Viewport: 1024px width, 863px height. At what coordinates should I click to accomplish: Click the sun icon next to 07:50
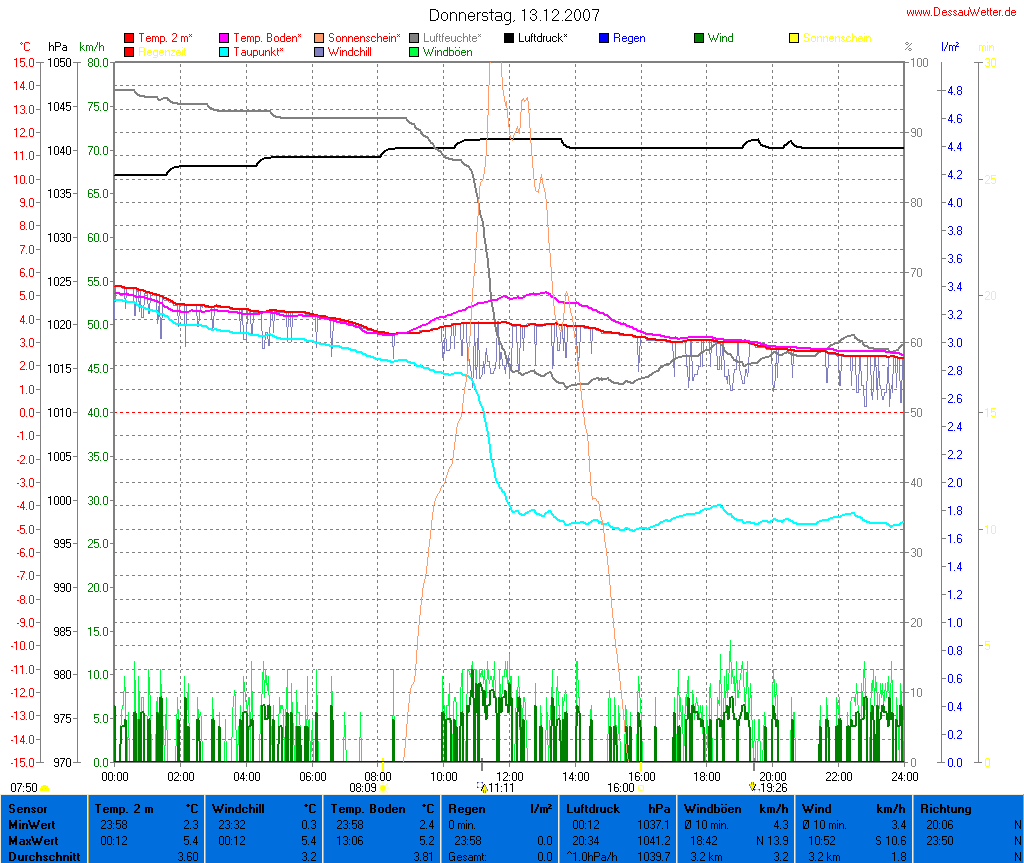pos(45,788)
